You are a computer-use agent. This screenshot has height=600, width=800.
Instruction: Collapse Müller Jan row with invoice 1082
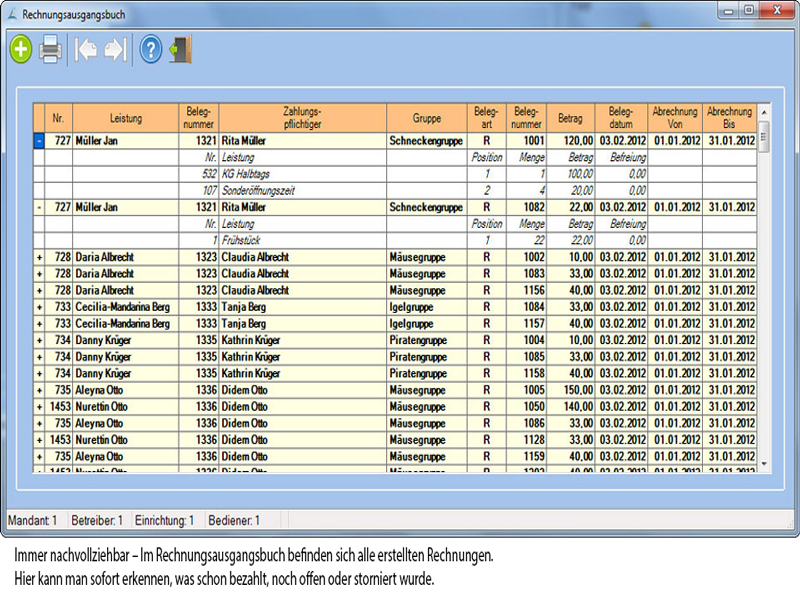40,207
